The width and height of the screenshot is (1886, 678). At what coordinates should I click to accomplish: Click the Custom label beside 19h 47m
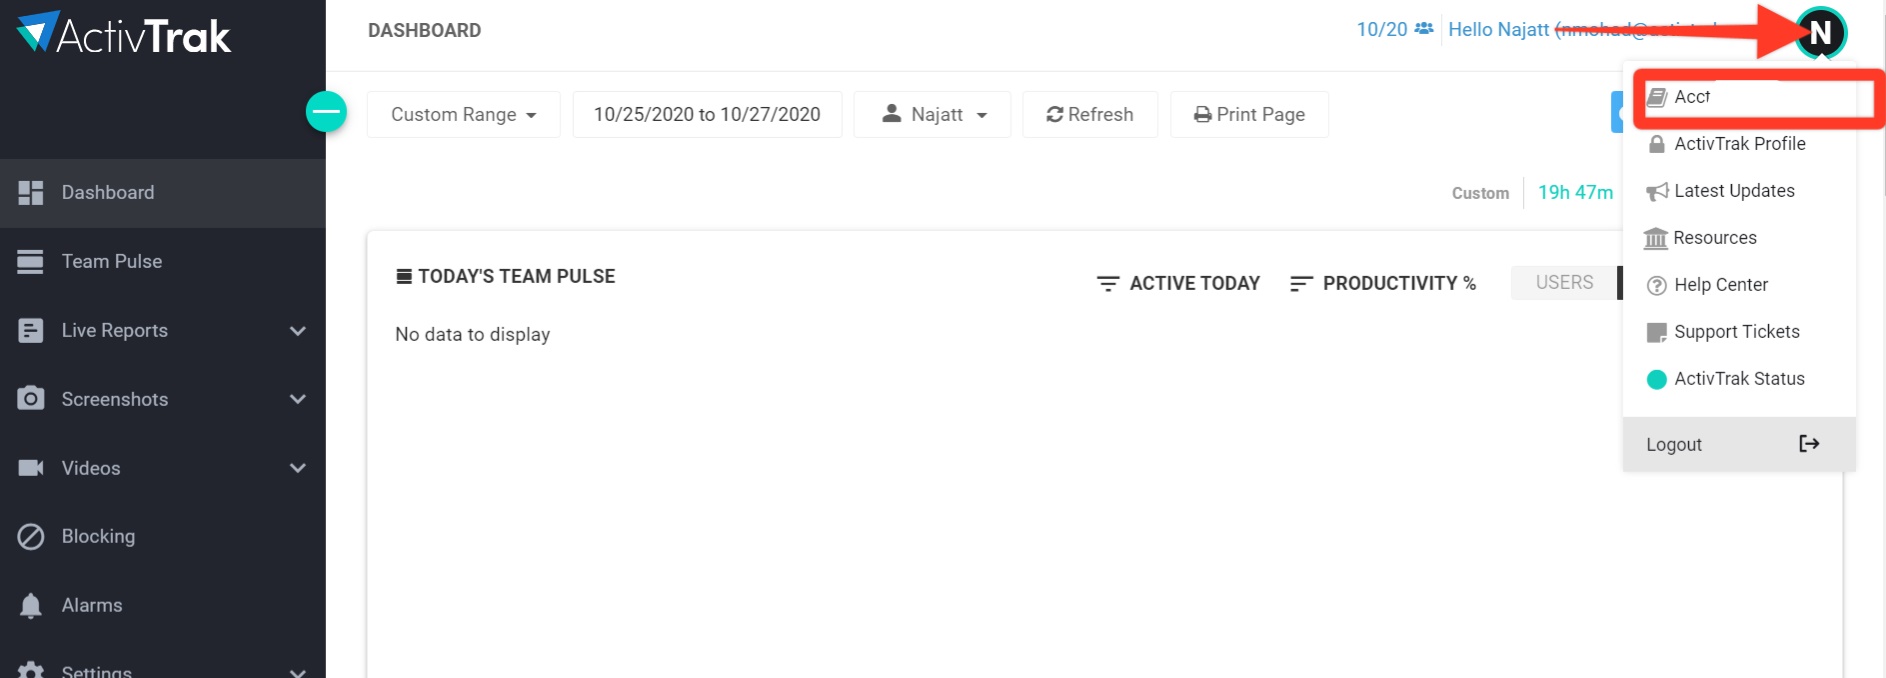click(x=1480, y=193)
